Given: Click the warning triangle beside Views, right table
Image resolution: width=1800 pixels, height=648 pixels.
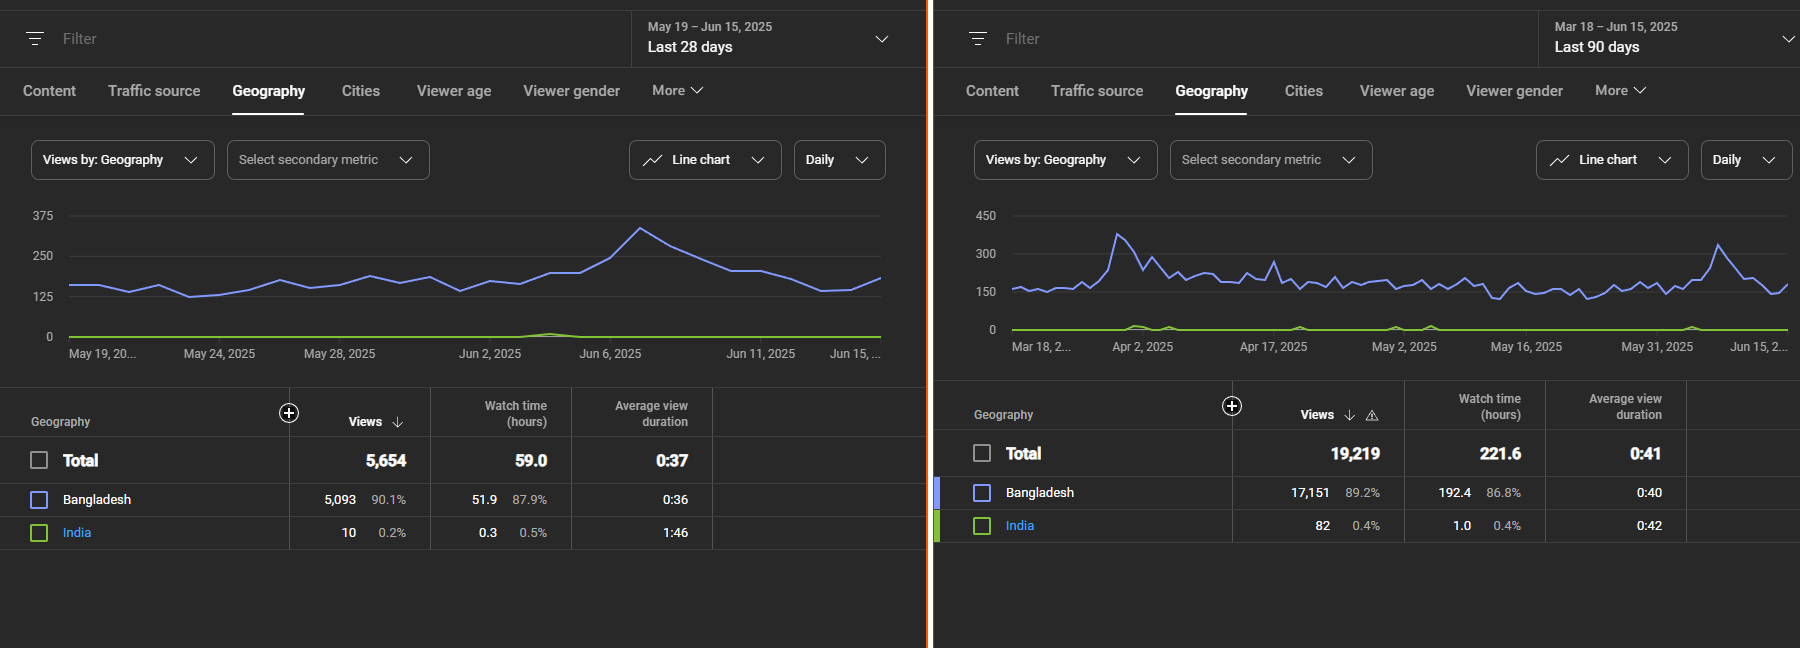Looking at the screenshot, I should coord(1372,415).
